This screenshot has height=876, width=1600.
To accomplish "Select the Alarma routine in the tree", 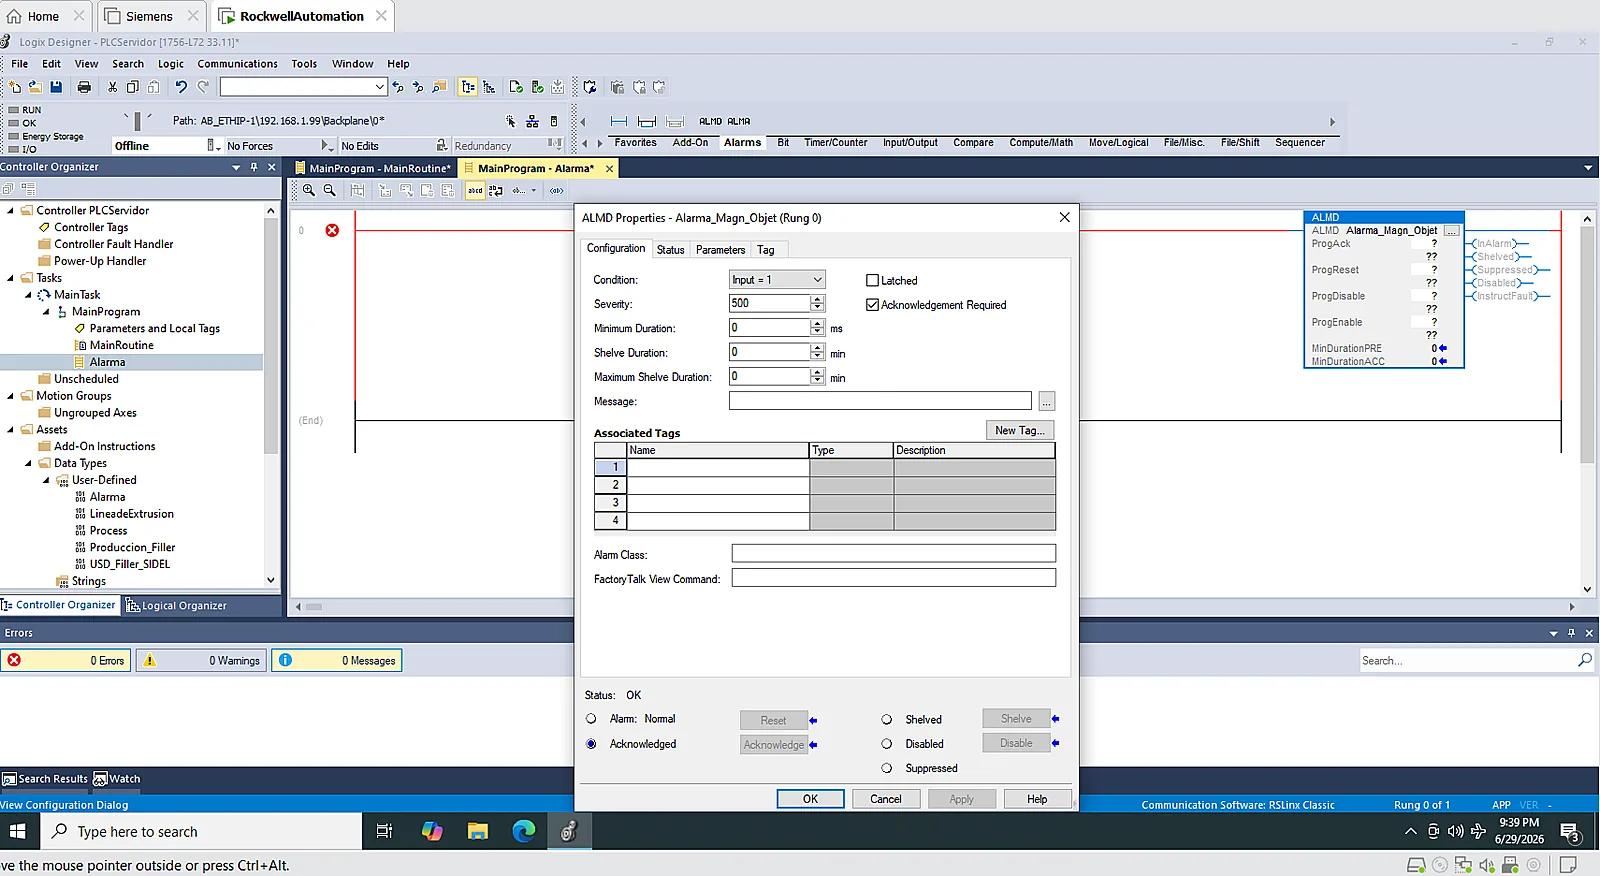I will point(107,362).
